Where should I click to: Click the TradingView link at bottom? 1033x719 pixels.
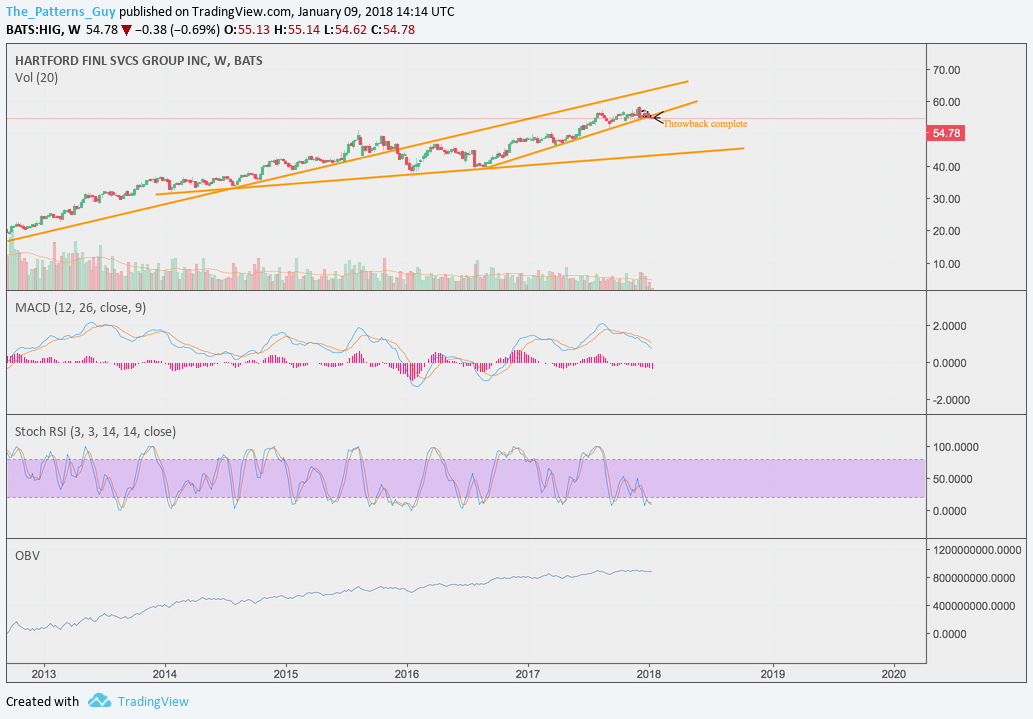coord(153,701)
